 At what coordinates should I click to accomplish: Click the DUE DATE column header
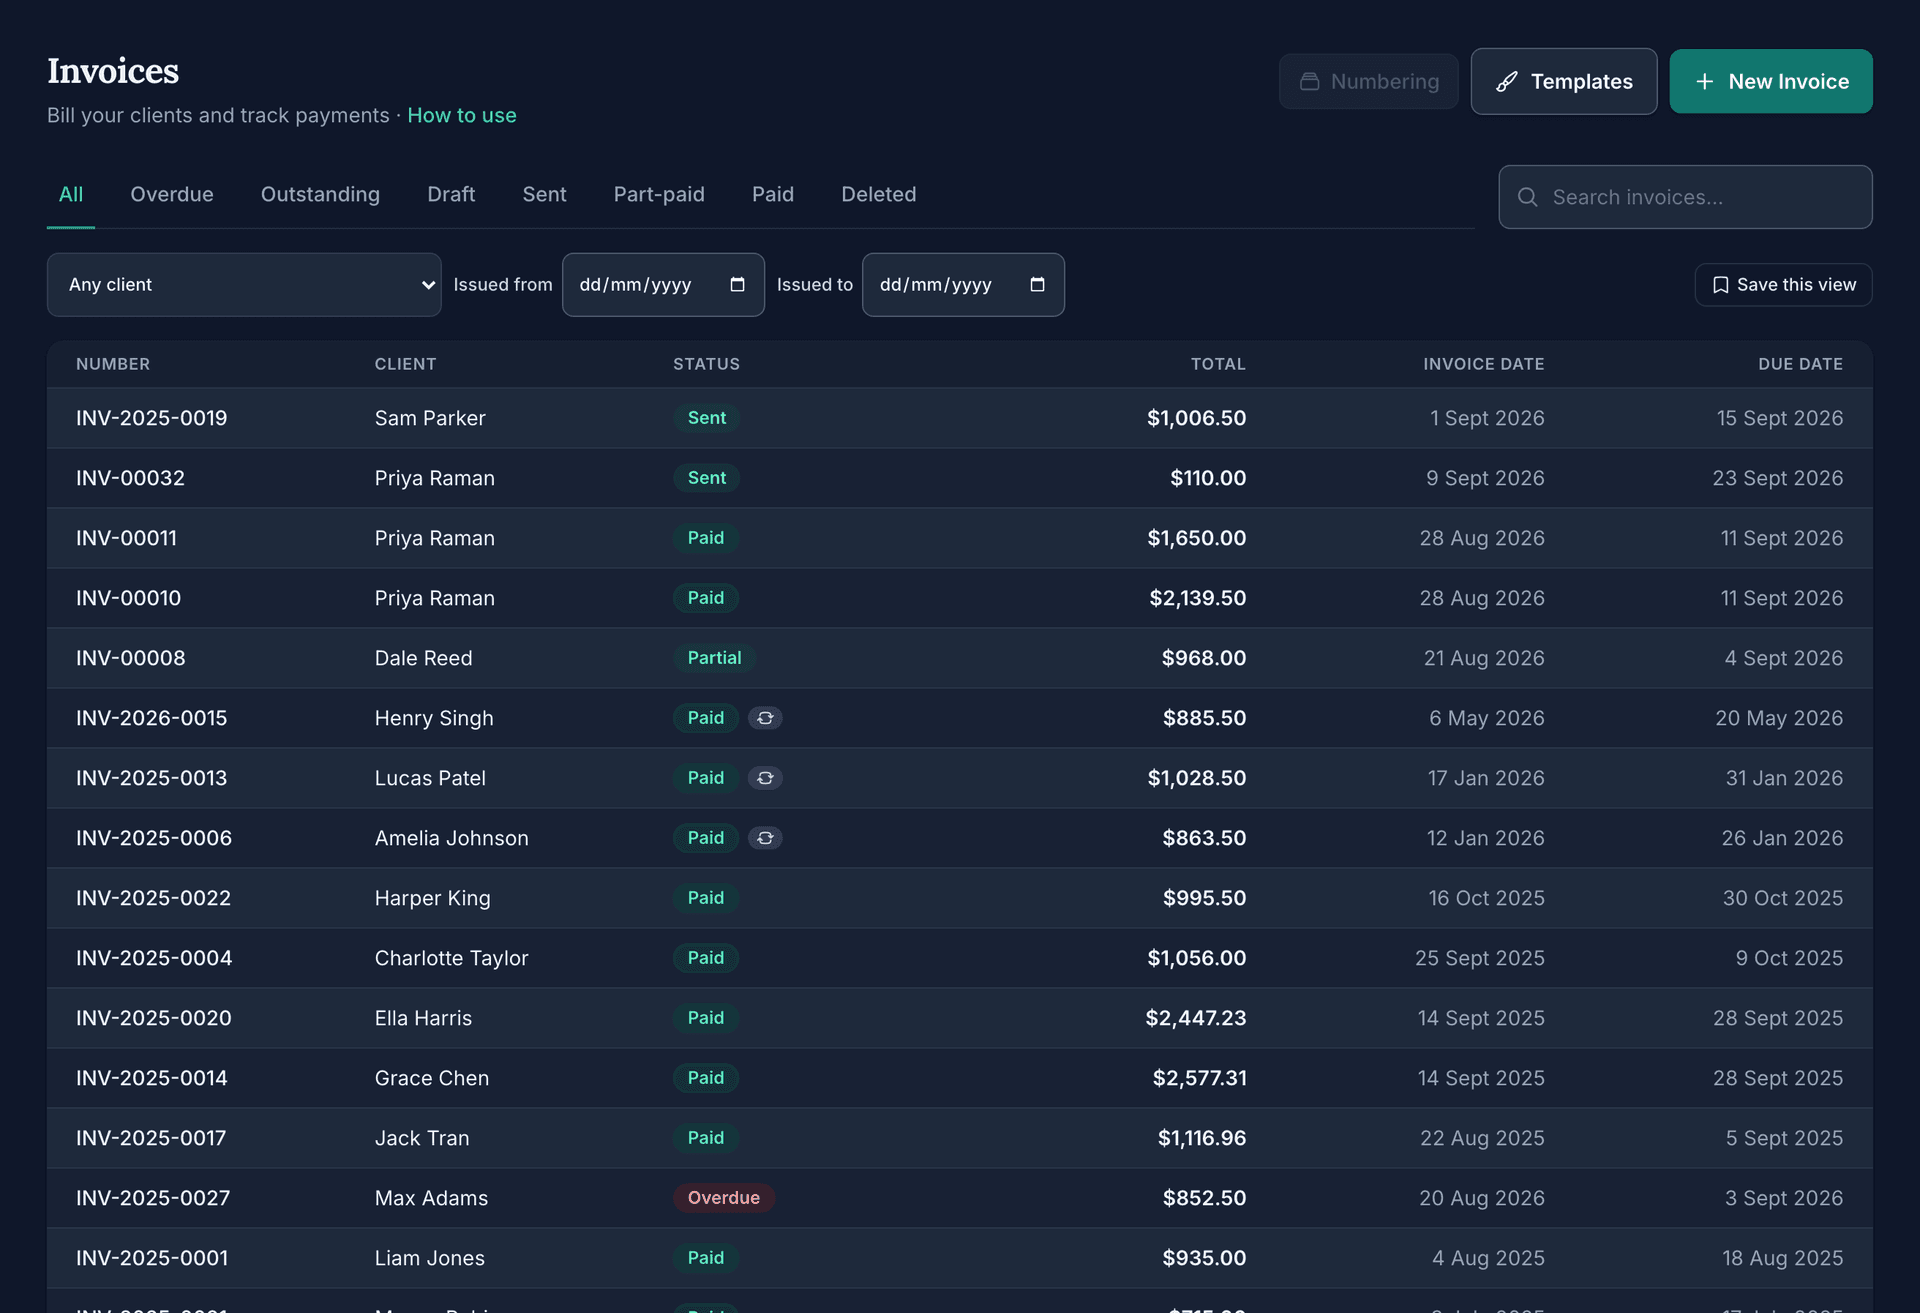[x=1800, y=364]
